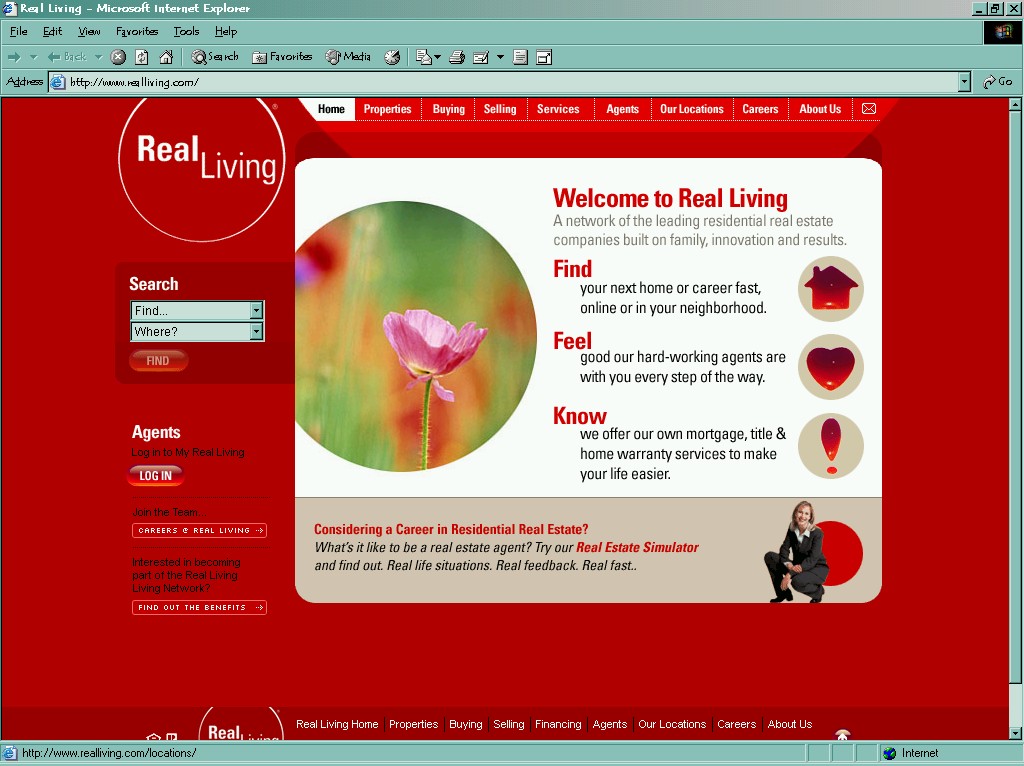Select the About Us navigation tab
Image resolution: width=1024 pixels, height=766 pixels.
(820, 109)
